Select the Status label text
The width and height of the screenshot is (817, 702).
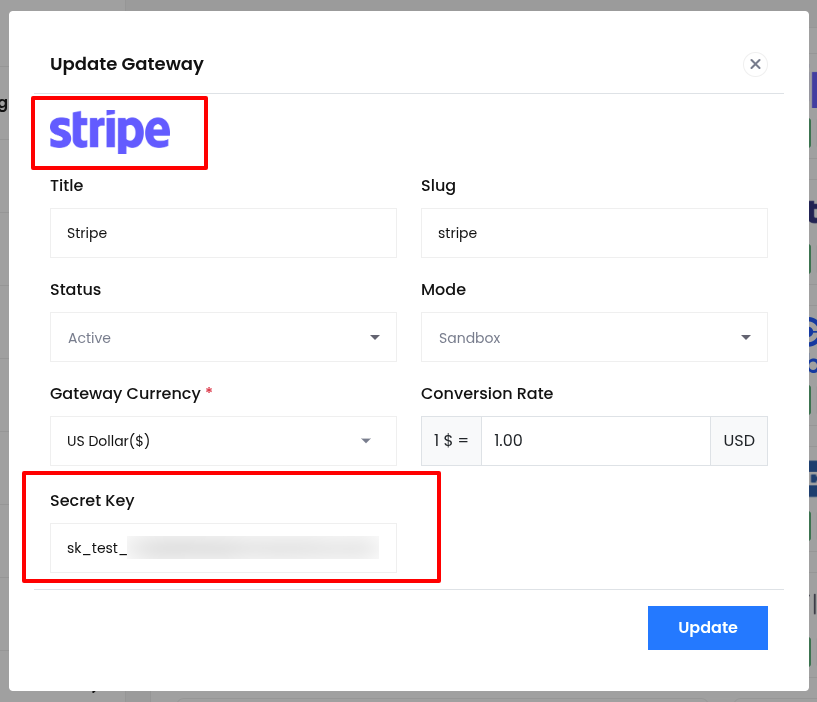pos(76,289)
